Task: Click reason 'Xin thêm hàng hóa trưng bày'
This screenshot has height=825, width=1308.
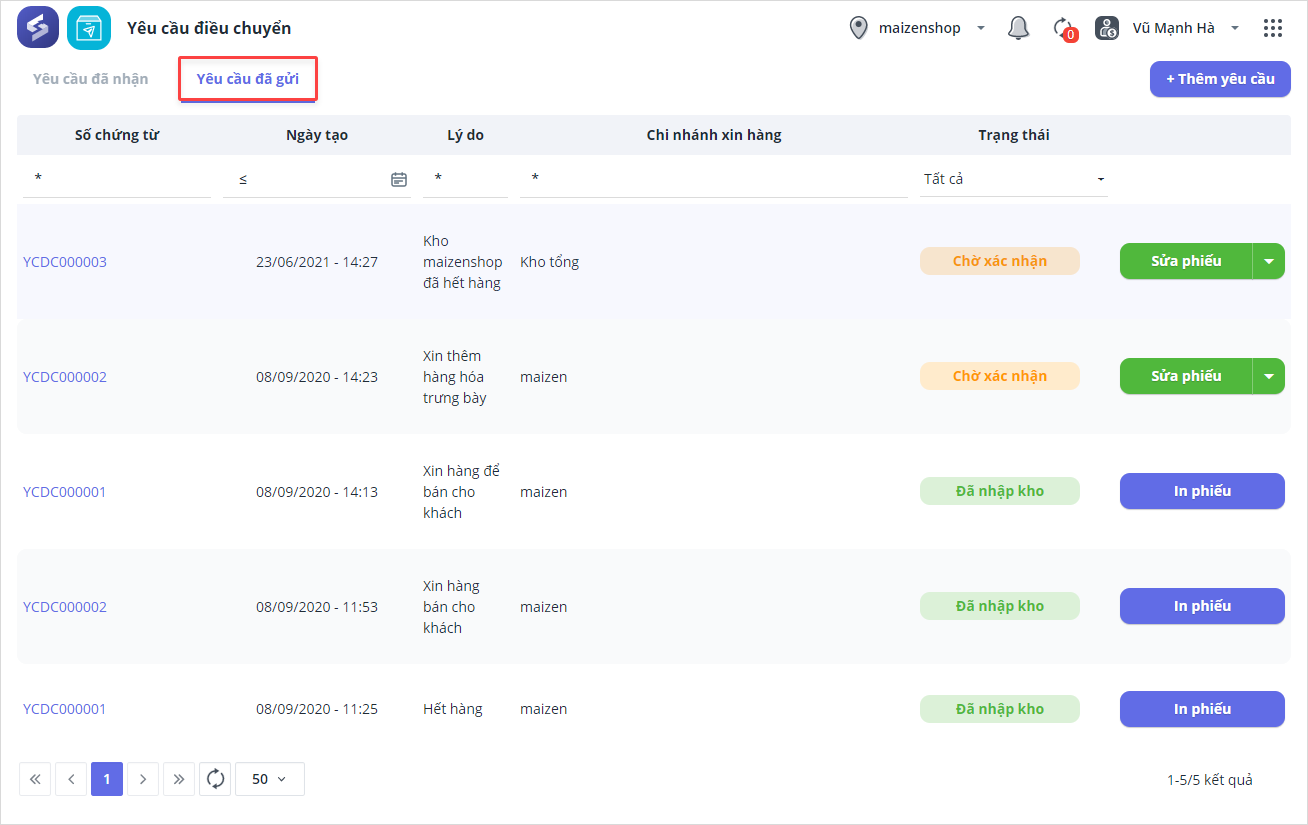Action: 455,377
